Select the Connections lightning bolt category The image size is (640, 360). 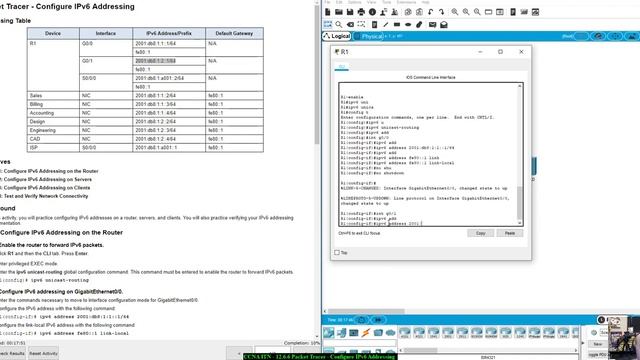(x=366, y=333)
